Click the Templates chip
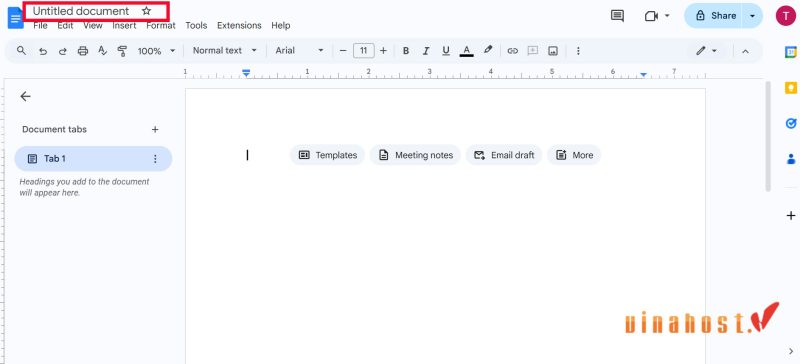The image size is (800, 364). click(x=328, y=155)
